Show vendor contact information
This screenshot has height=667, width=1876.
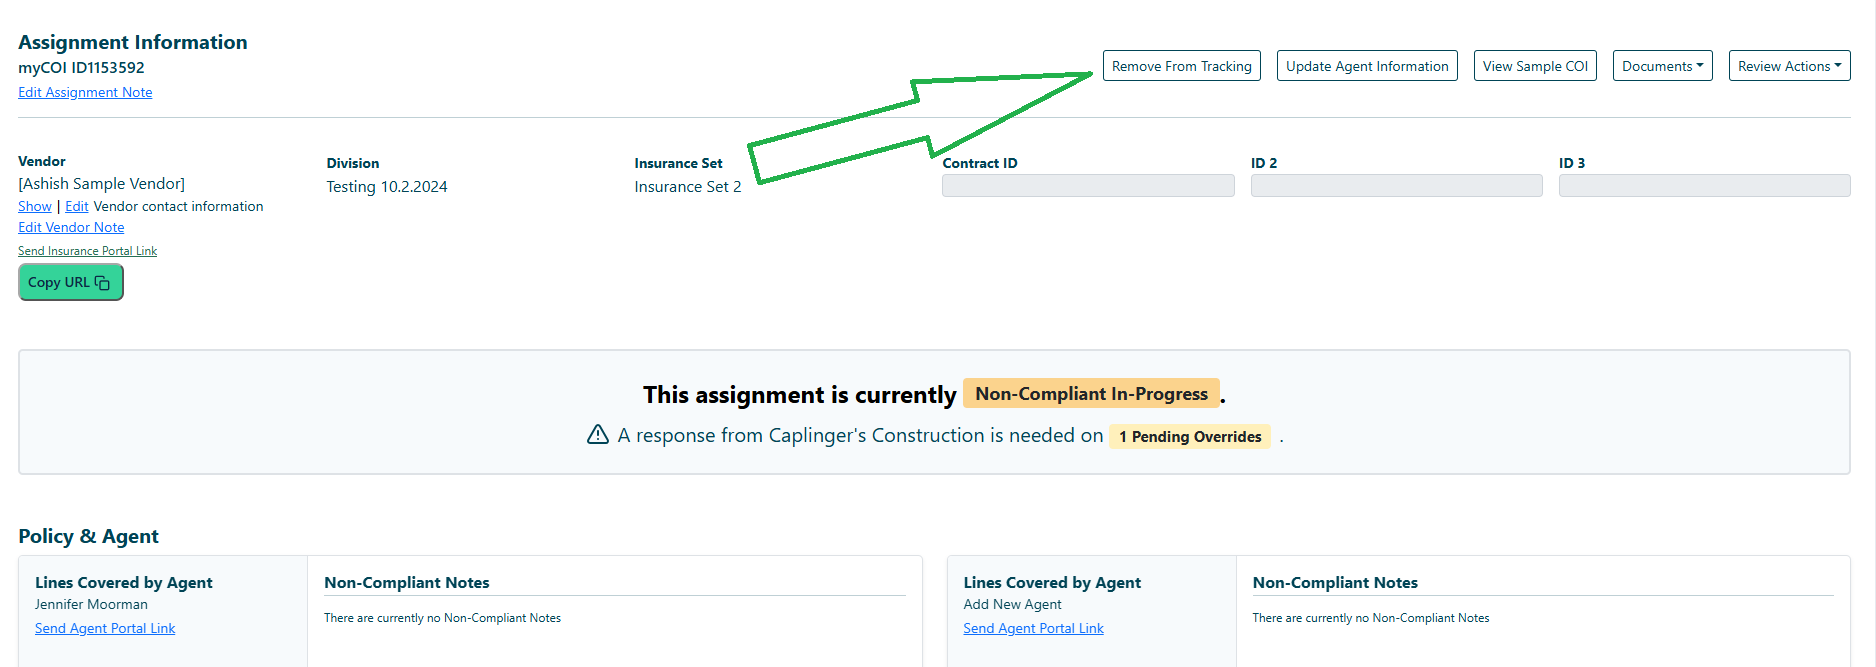(x=35, y=206)
